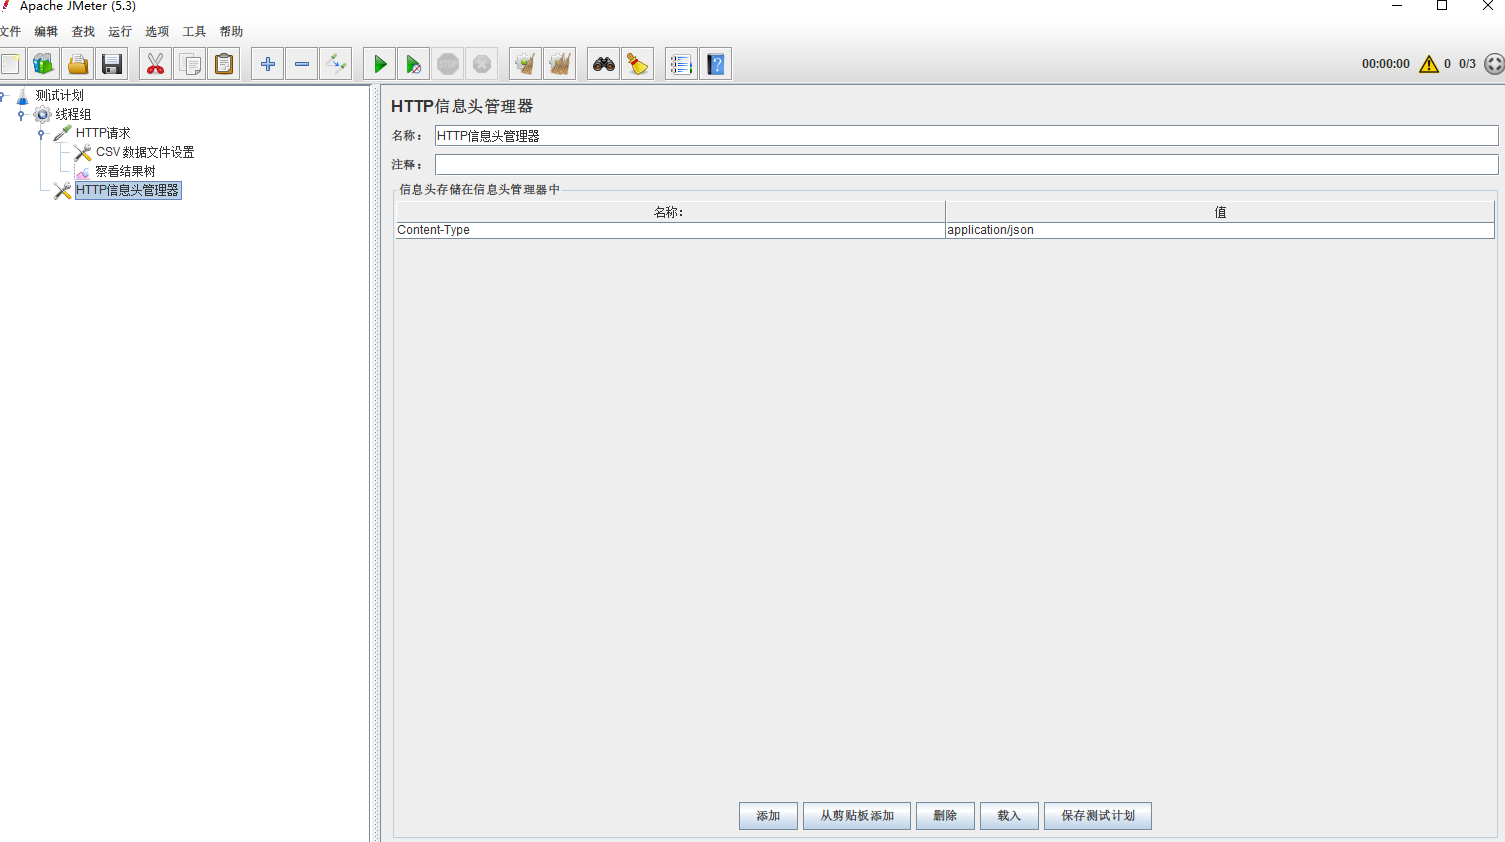The image size is (1505, 842).
Task: Collapse the 测试计划 tree handle
Action: [x=3, y=96]
